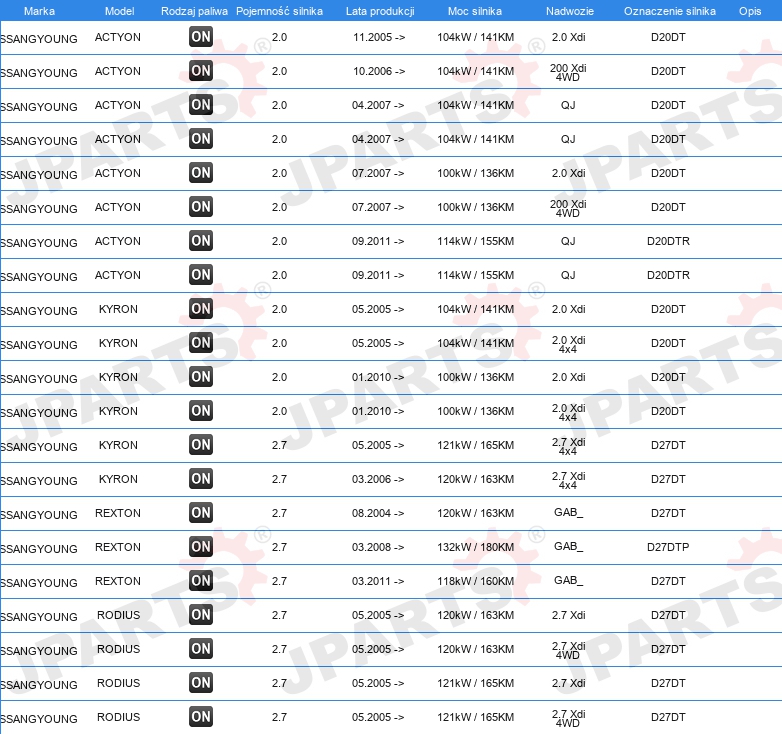
Task: Click ON badge for ACTYON 07.2007 200 Xdi 4WD
Action: pos(201,207)
